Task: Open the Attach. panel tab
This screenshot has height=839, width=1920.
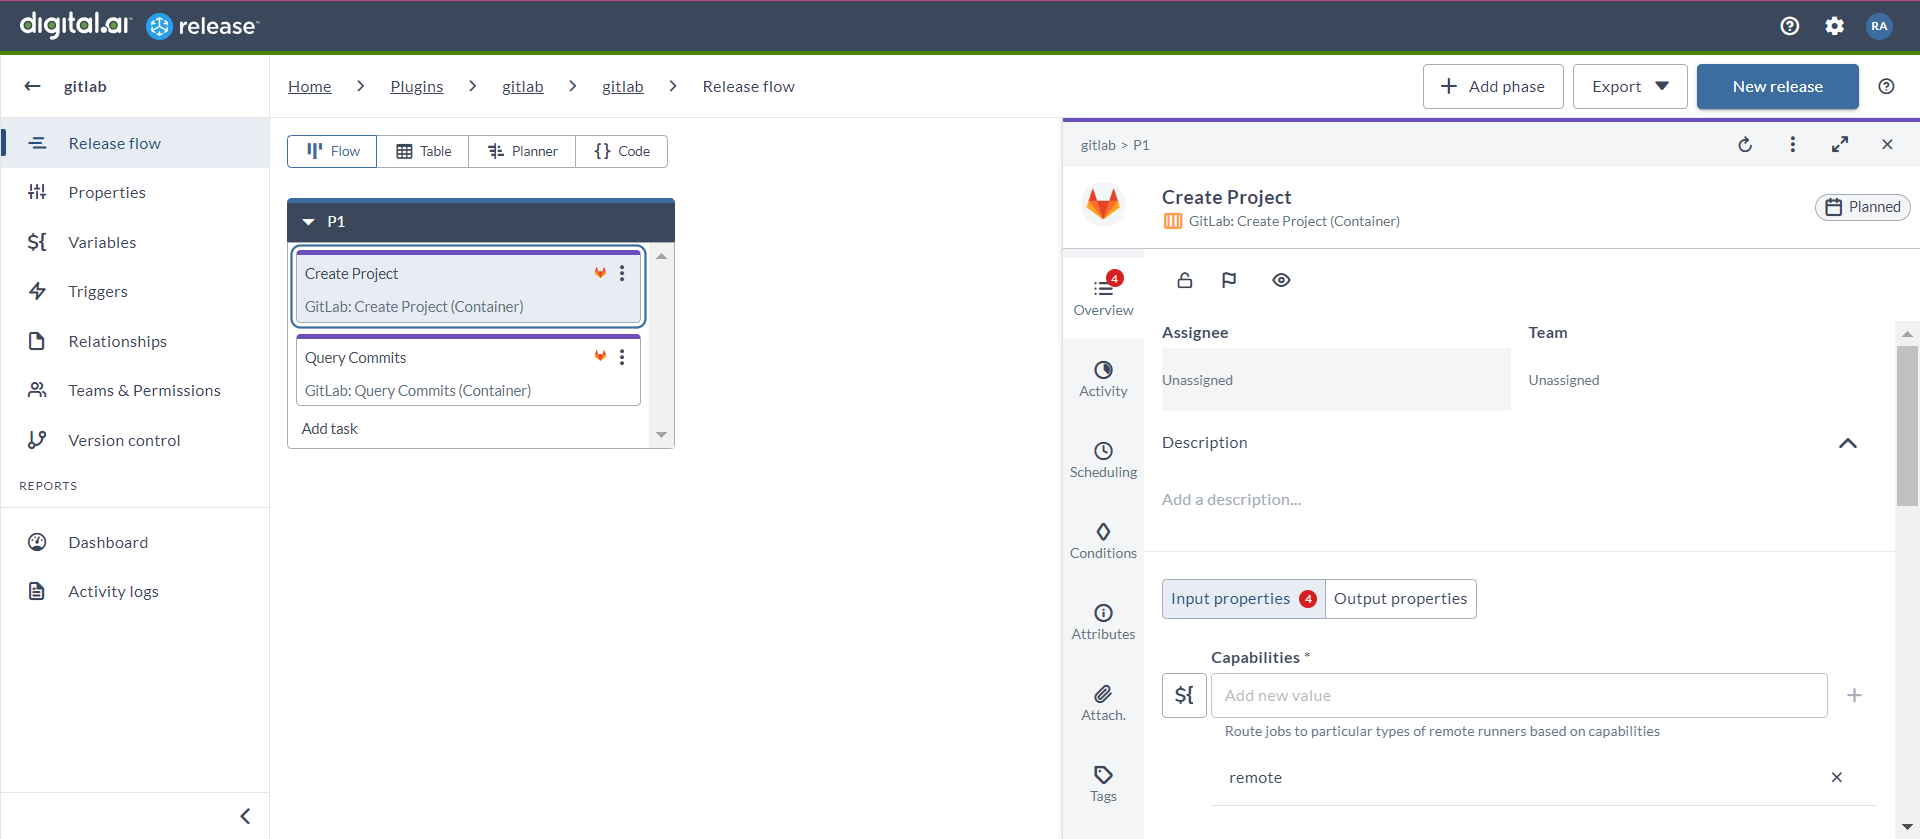Action: click(1103, 703)
